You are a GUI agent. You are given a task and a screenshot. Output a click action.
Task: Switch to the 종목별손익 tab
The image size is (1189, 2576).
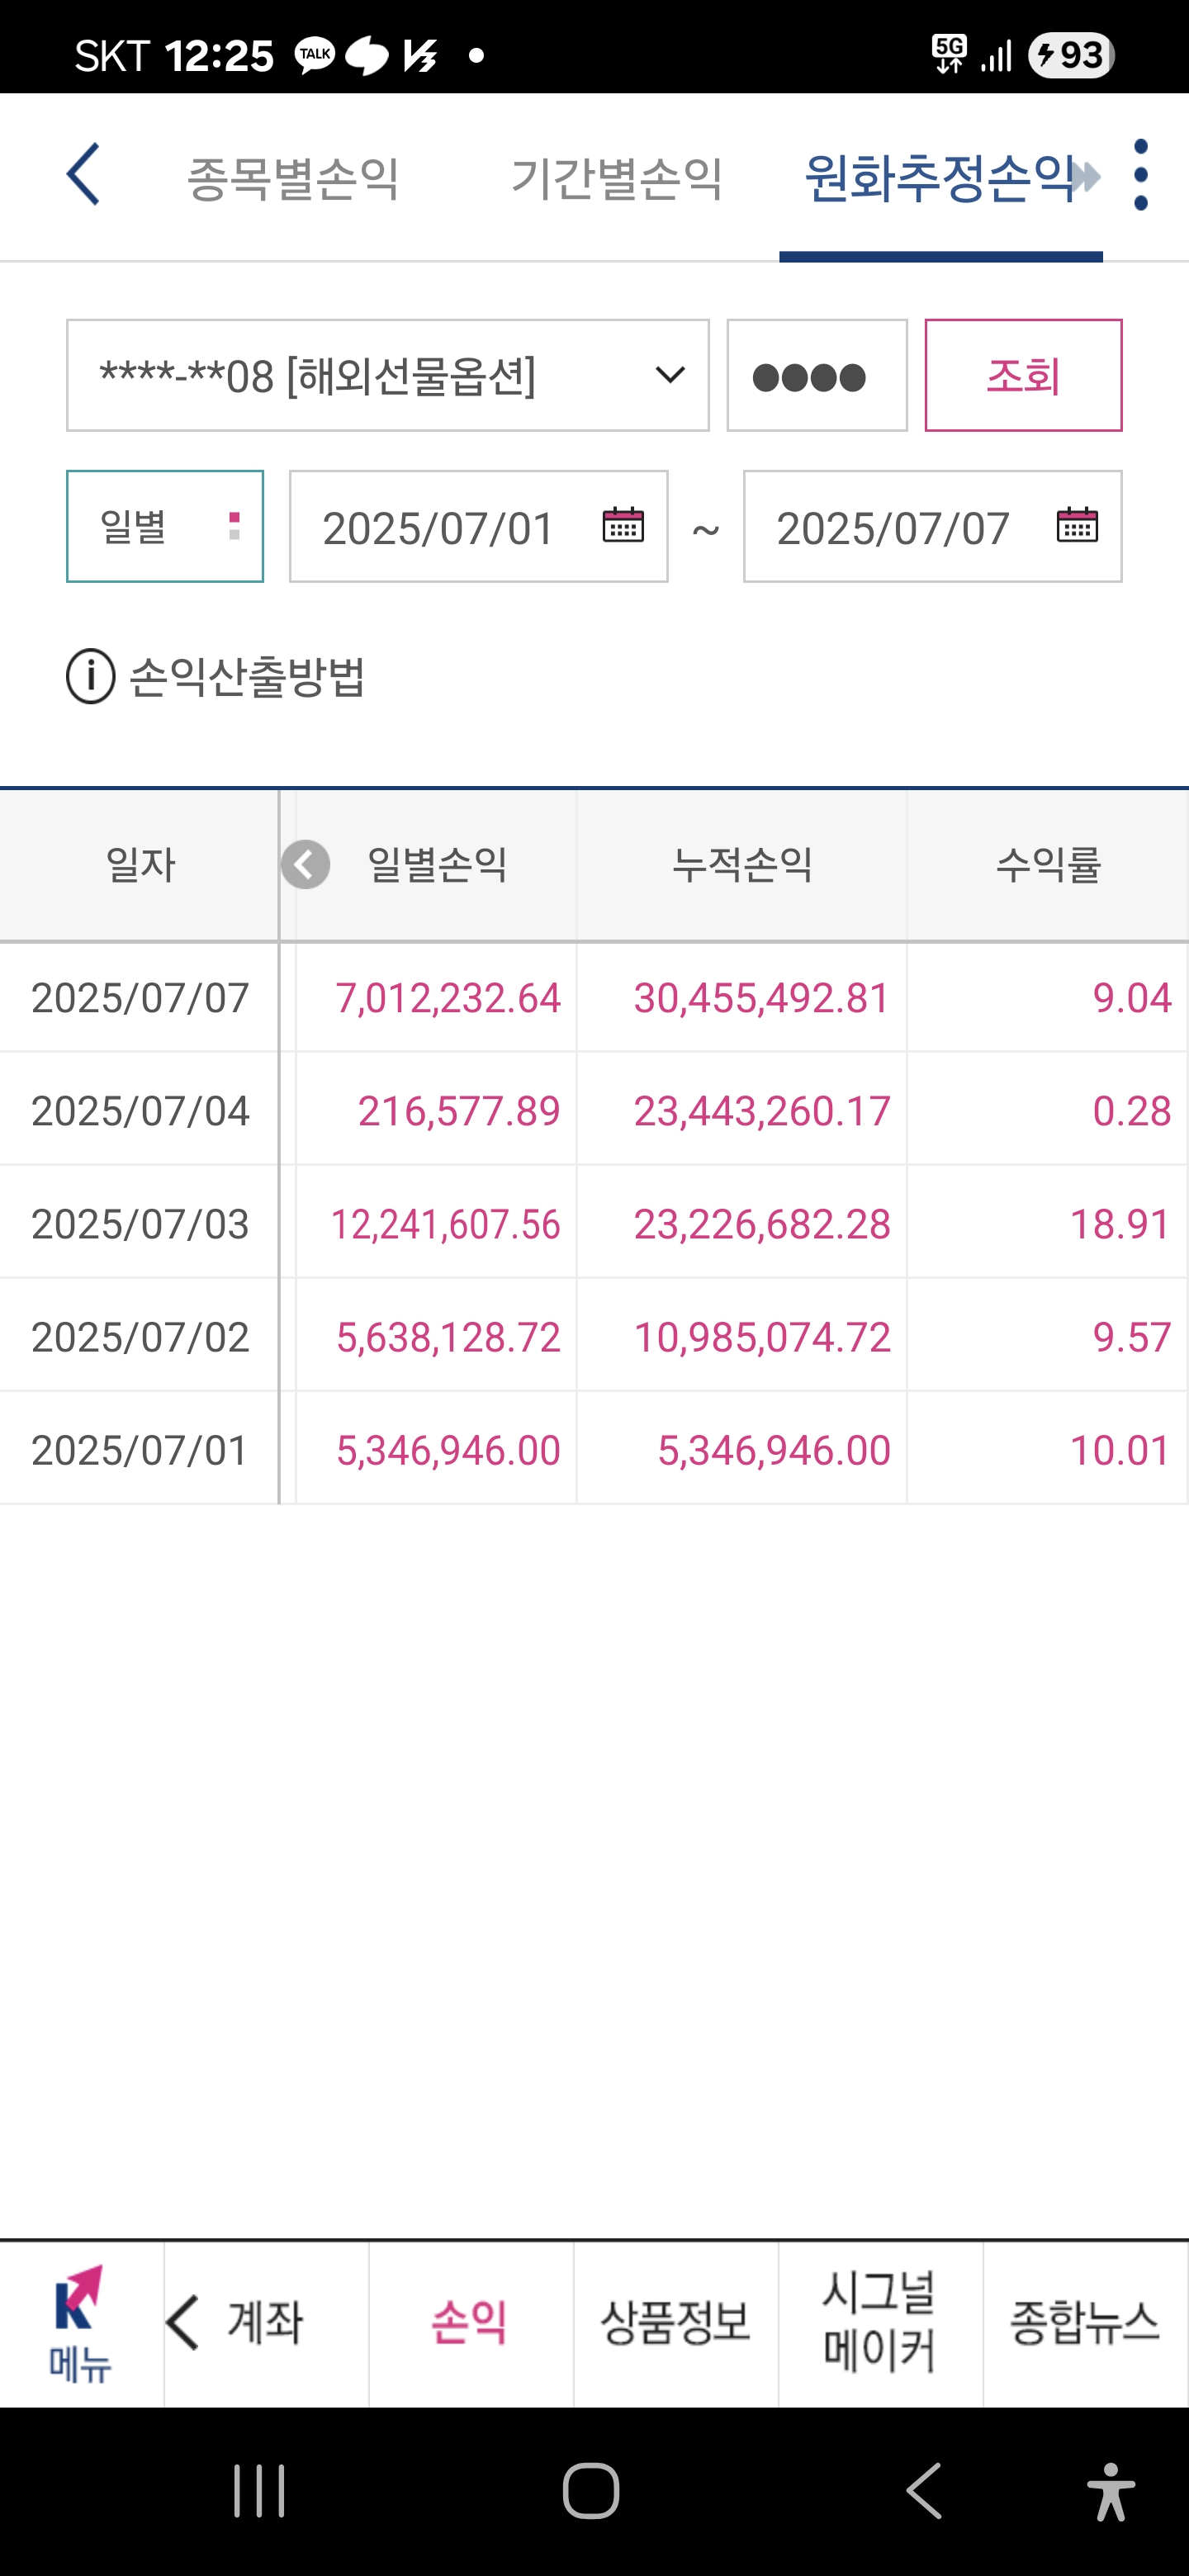point(293,178)
